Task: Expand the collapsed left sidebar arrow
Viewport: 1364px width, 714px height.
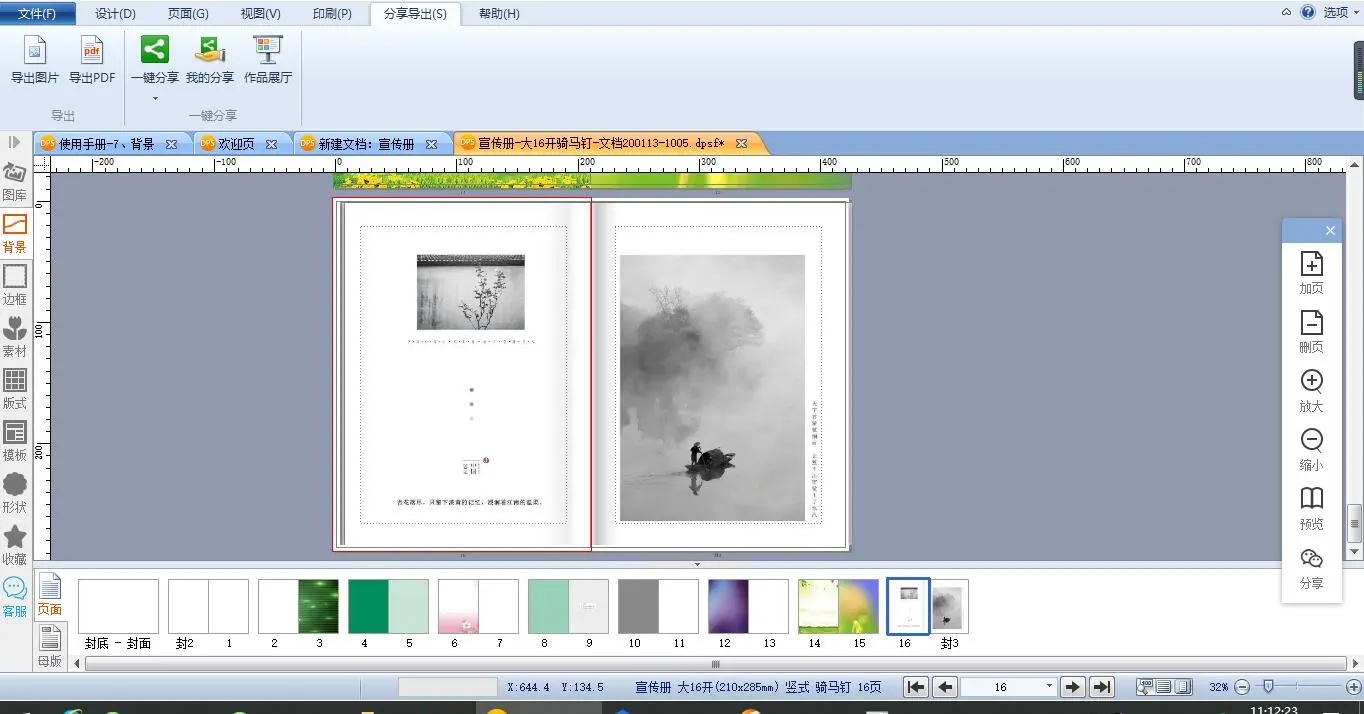Action: point(14,143)
